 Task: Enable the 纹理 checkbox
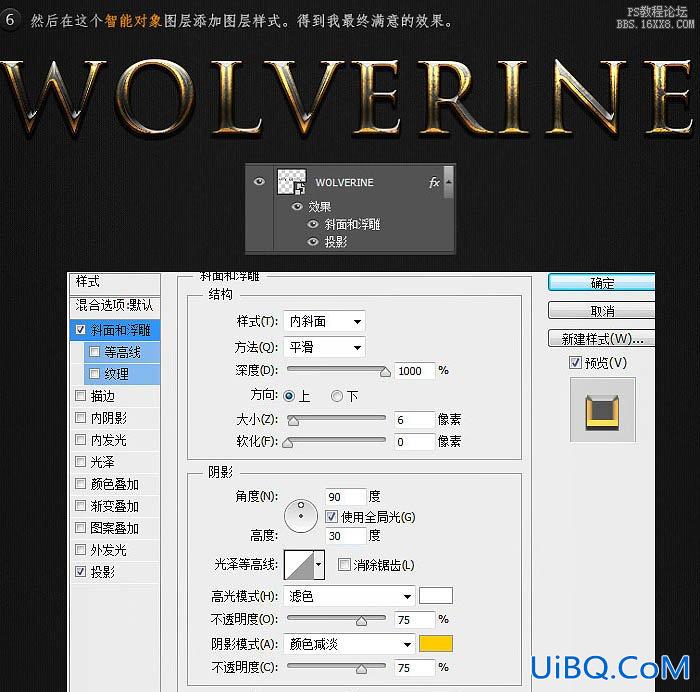pyautogui.click(x=94, y=373)
